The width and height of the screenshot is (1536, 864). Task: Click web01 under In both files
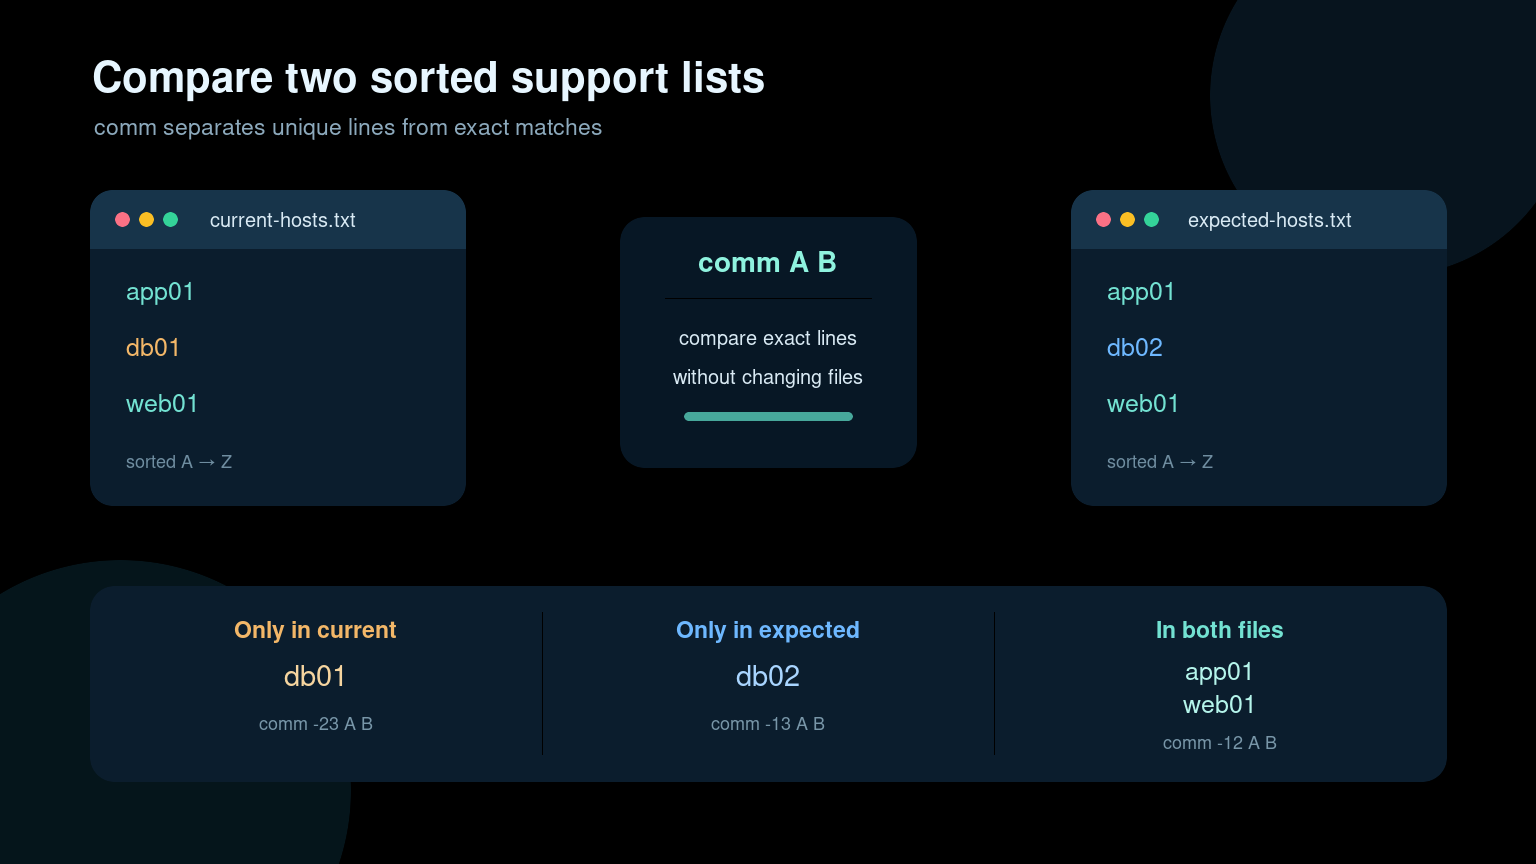tap(1219, 705)
